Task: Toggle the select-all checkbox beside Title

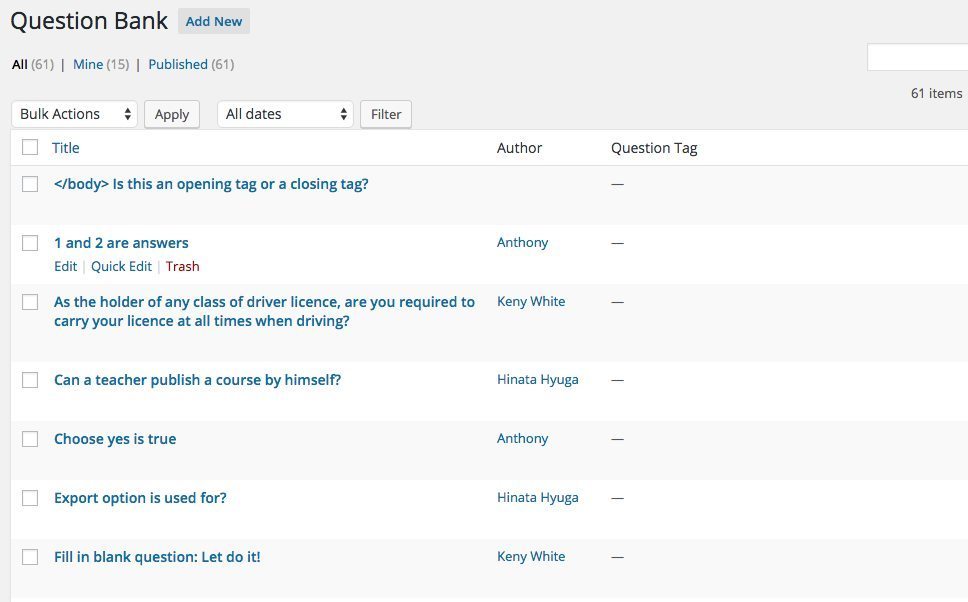Action: [x=30, y=147]
